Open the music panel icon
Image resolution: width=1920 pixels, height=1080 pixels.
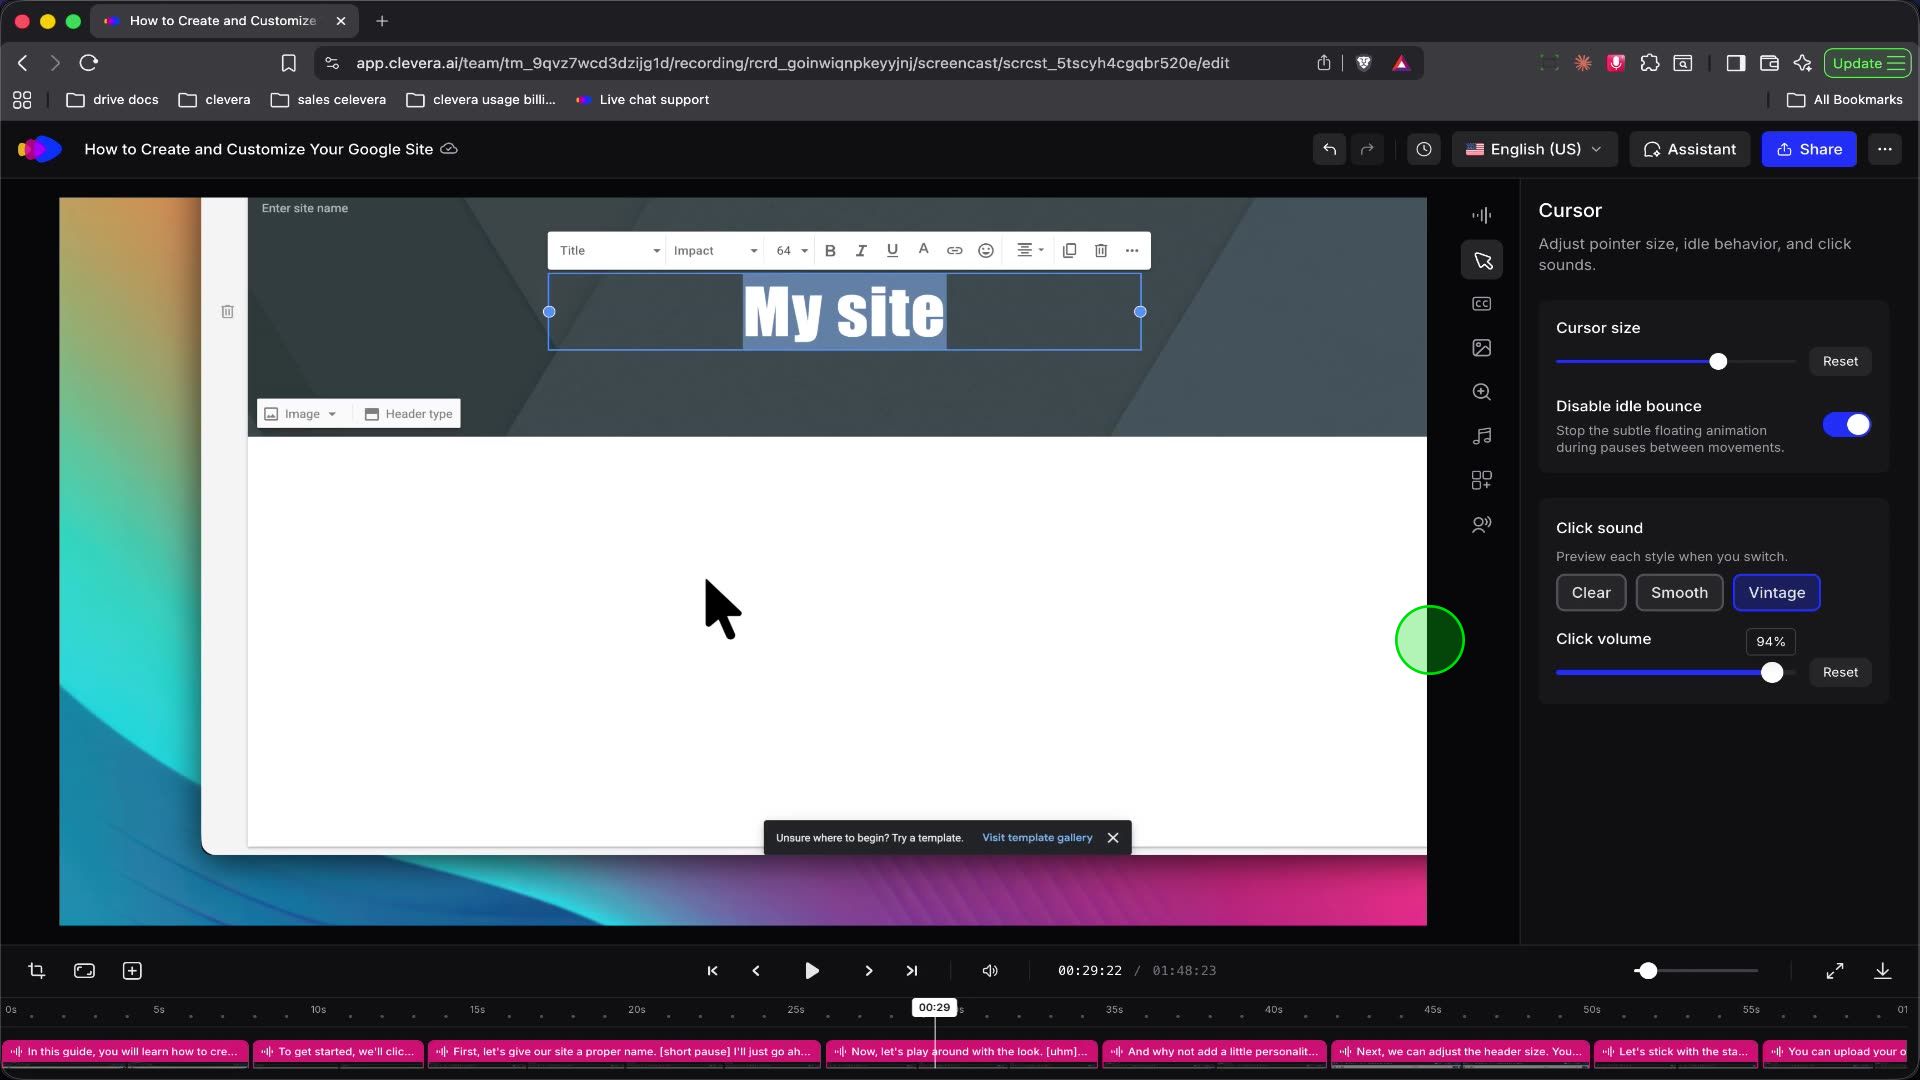point(1482,436)
